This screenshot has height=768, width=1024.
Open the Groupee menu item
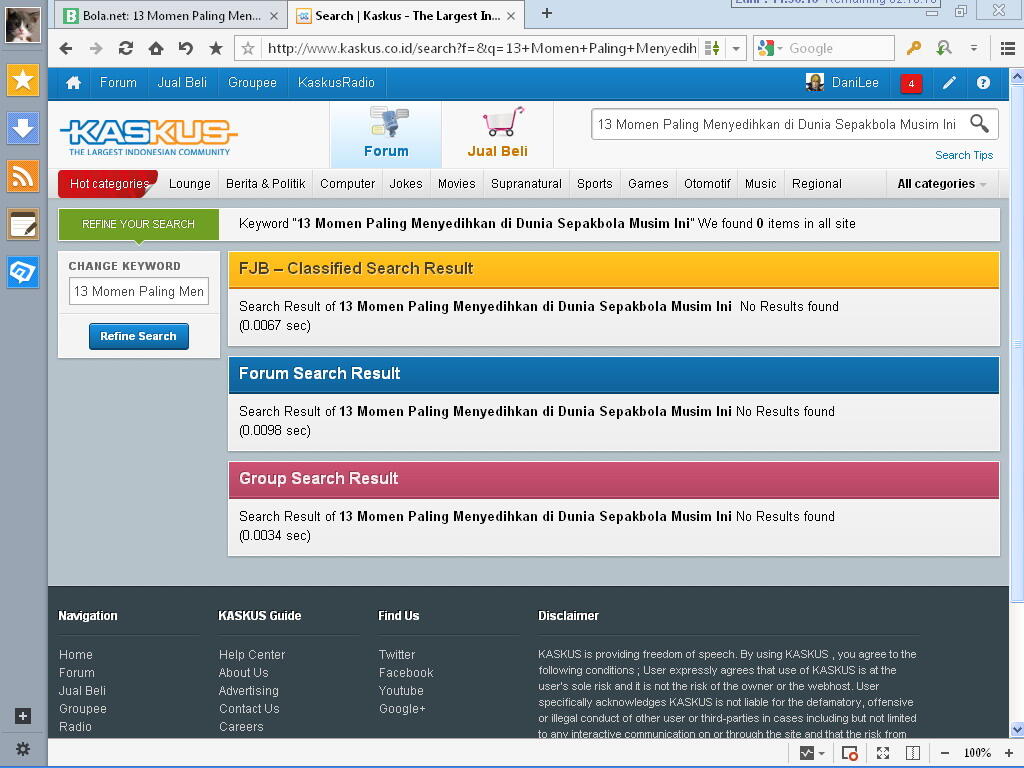252,83
